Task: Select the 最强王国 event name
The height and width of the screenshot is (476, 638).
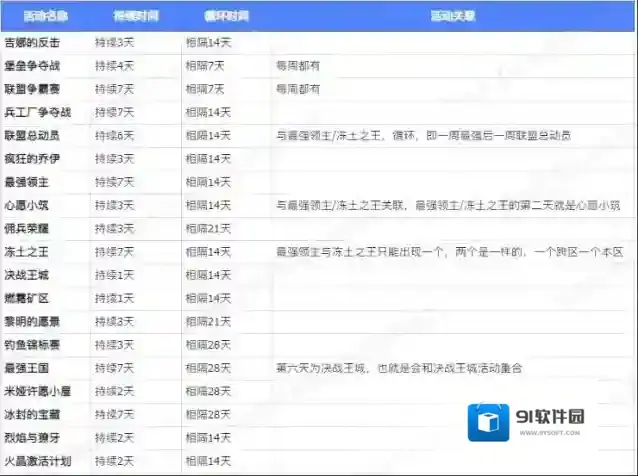Action: pos(26,368)
